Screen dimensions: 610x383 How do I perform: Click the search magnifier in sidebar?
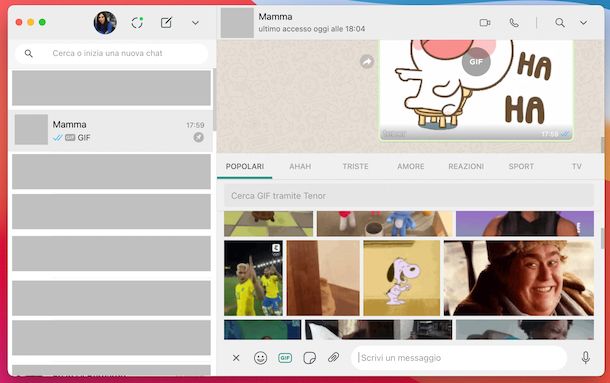[28, 53]
